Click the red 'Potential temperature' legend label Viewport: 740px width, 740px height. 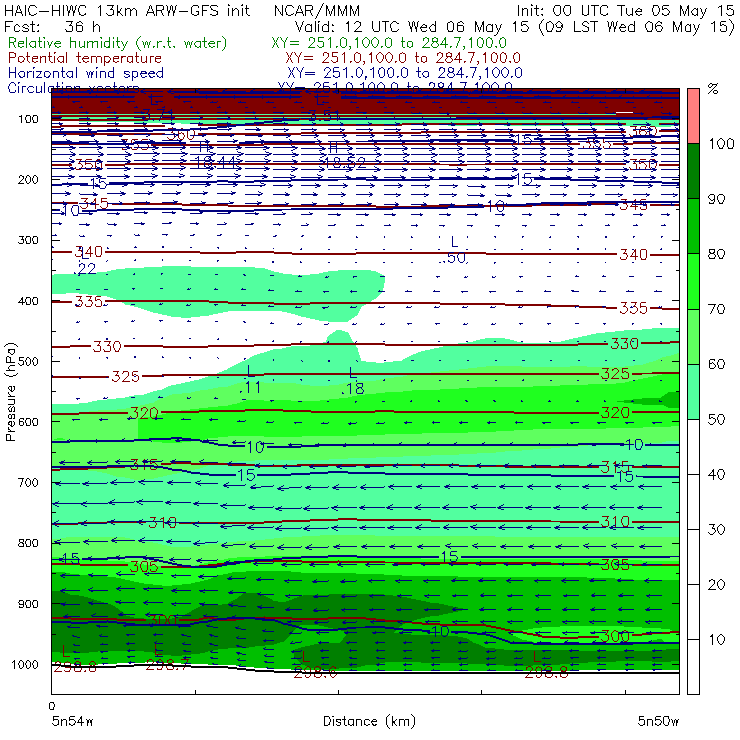(x=85, y=58)
